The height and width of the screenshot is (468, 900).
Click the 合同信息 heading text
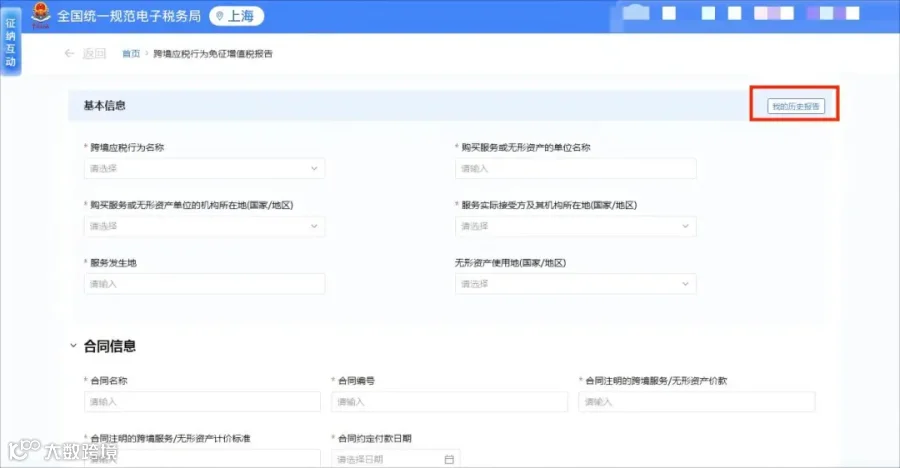(110, 346)
